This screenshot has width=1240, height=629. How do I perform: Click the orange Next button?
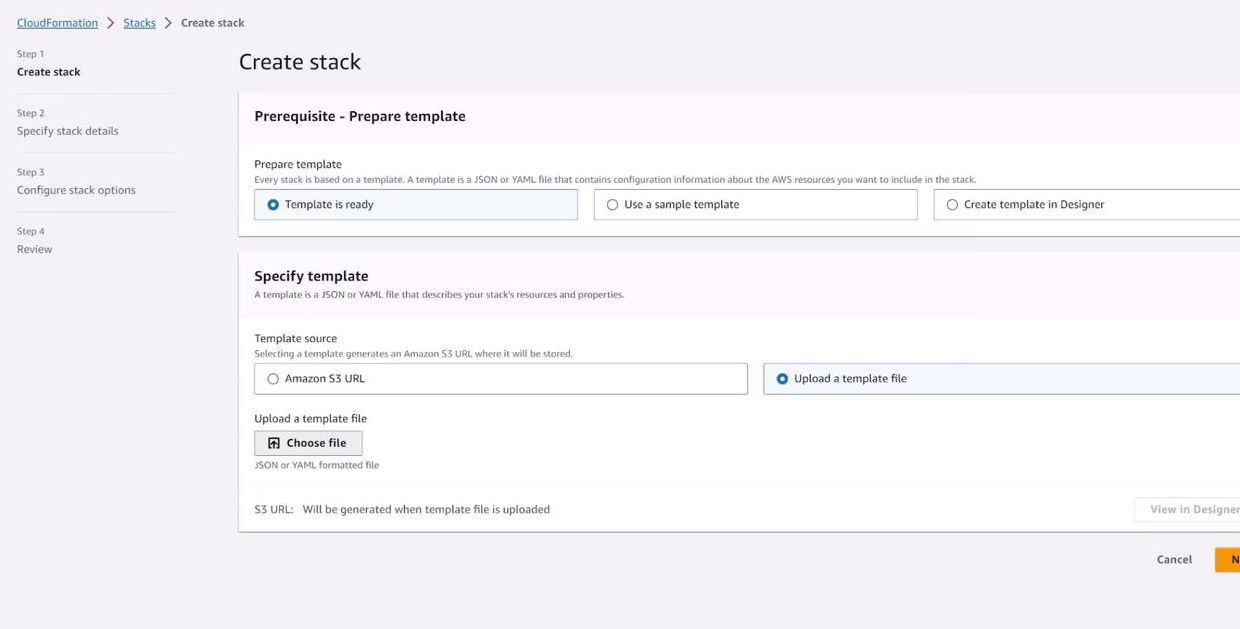pos(1228,559)
